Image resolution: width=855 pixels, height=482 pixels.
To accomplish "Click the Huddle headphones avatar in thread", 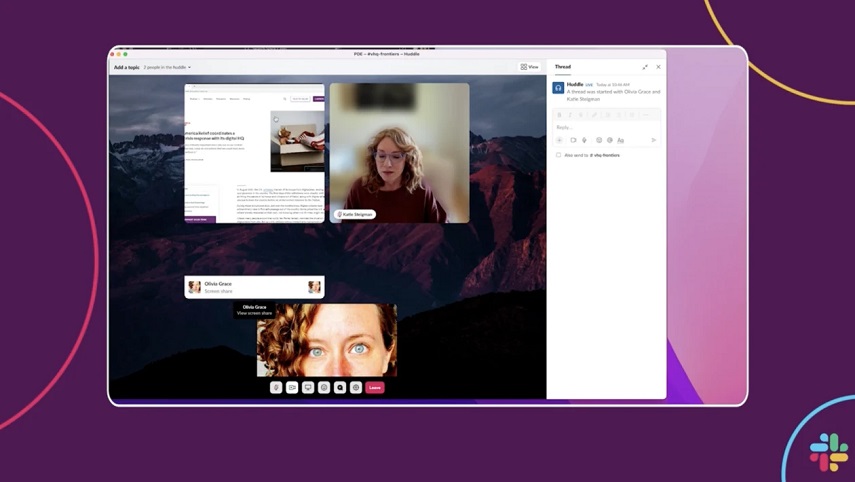I will click(558, 88).
